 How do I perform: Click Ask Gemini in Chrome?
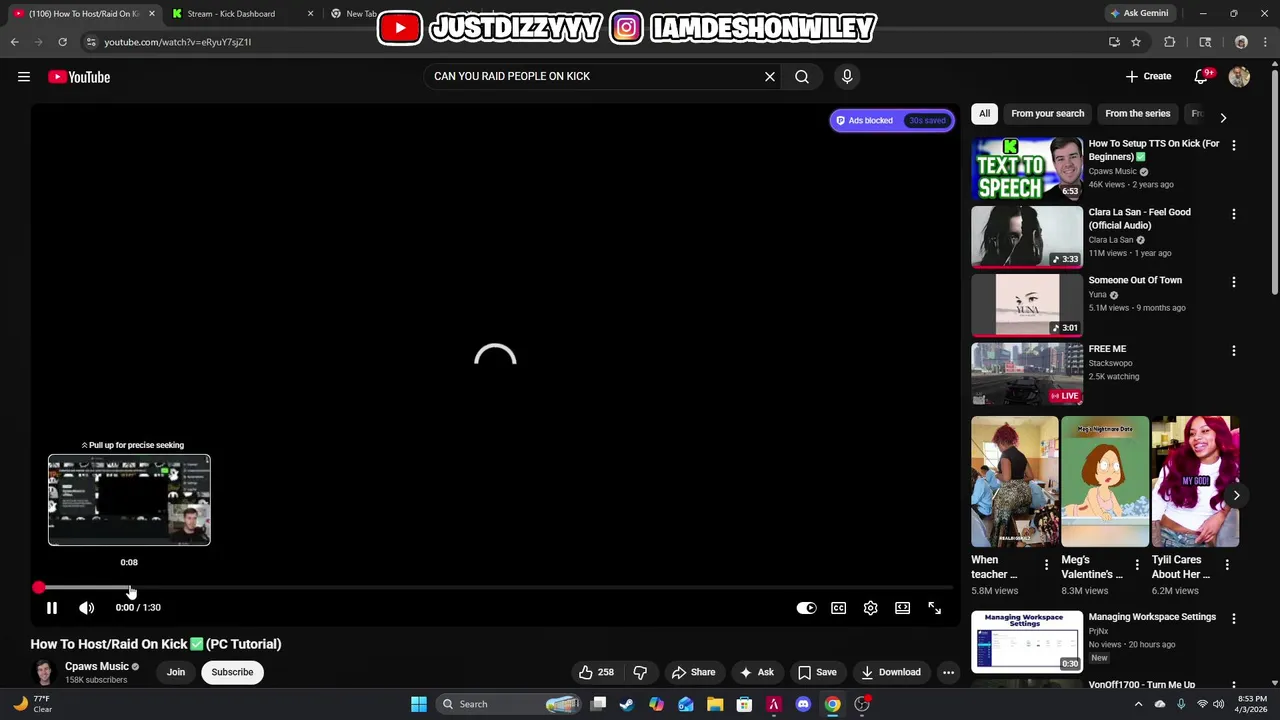[1139, 13]
